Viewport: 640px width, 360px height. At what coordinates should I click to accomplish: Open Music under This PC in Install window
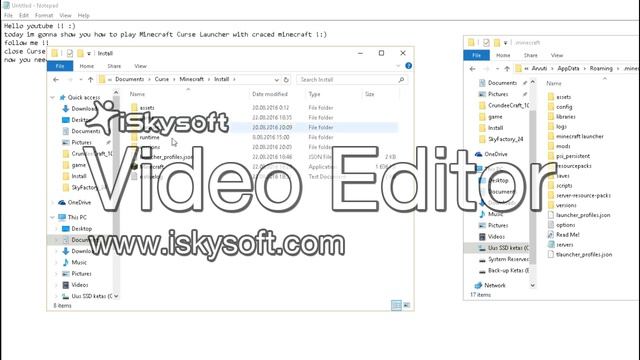pos(79,262)
